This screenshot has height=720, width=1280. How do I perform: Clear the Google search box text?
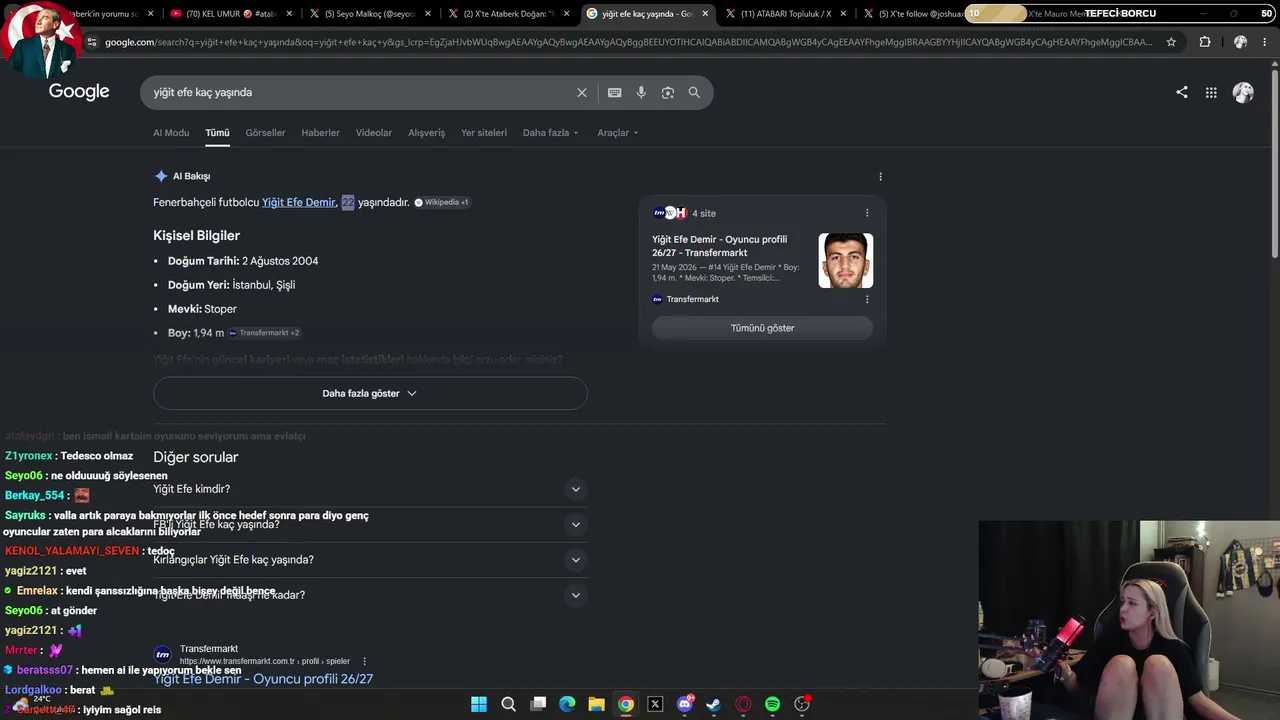[x=582, y=92]
